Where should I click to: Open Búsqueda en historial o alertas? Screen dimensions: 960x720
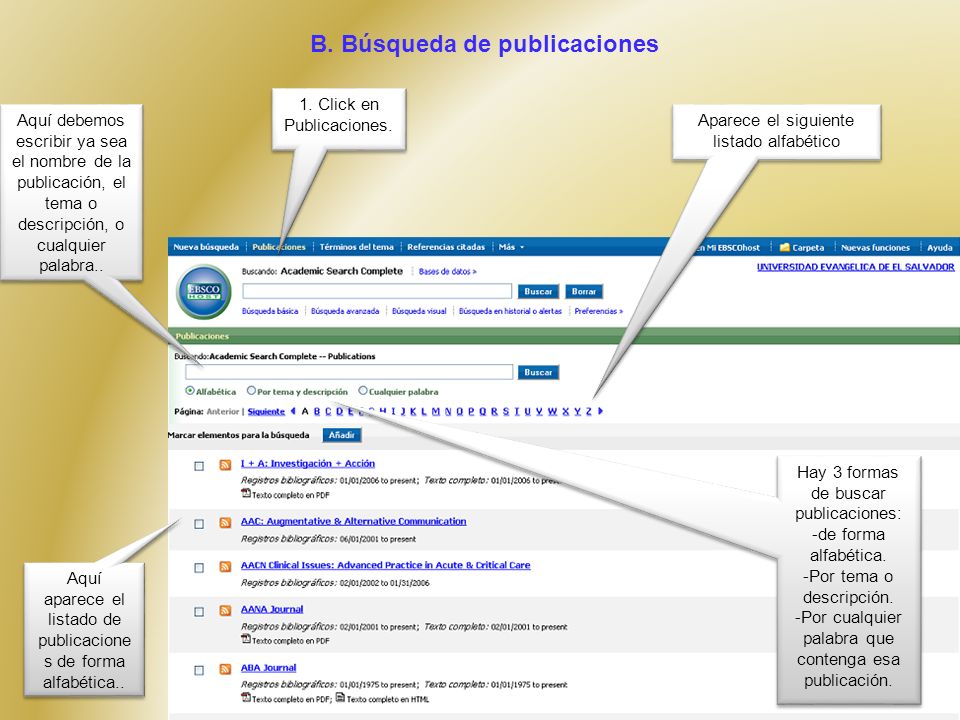tap(510, 311)
